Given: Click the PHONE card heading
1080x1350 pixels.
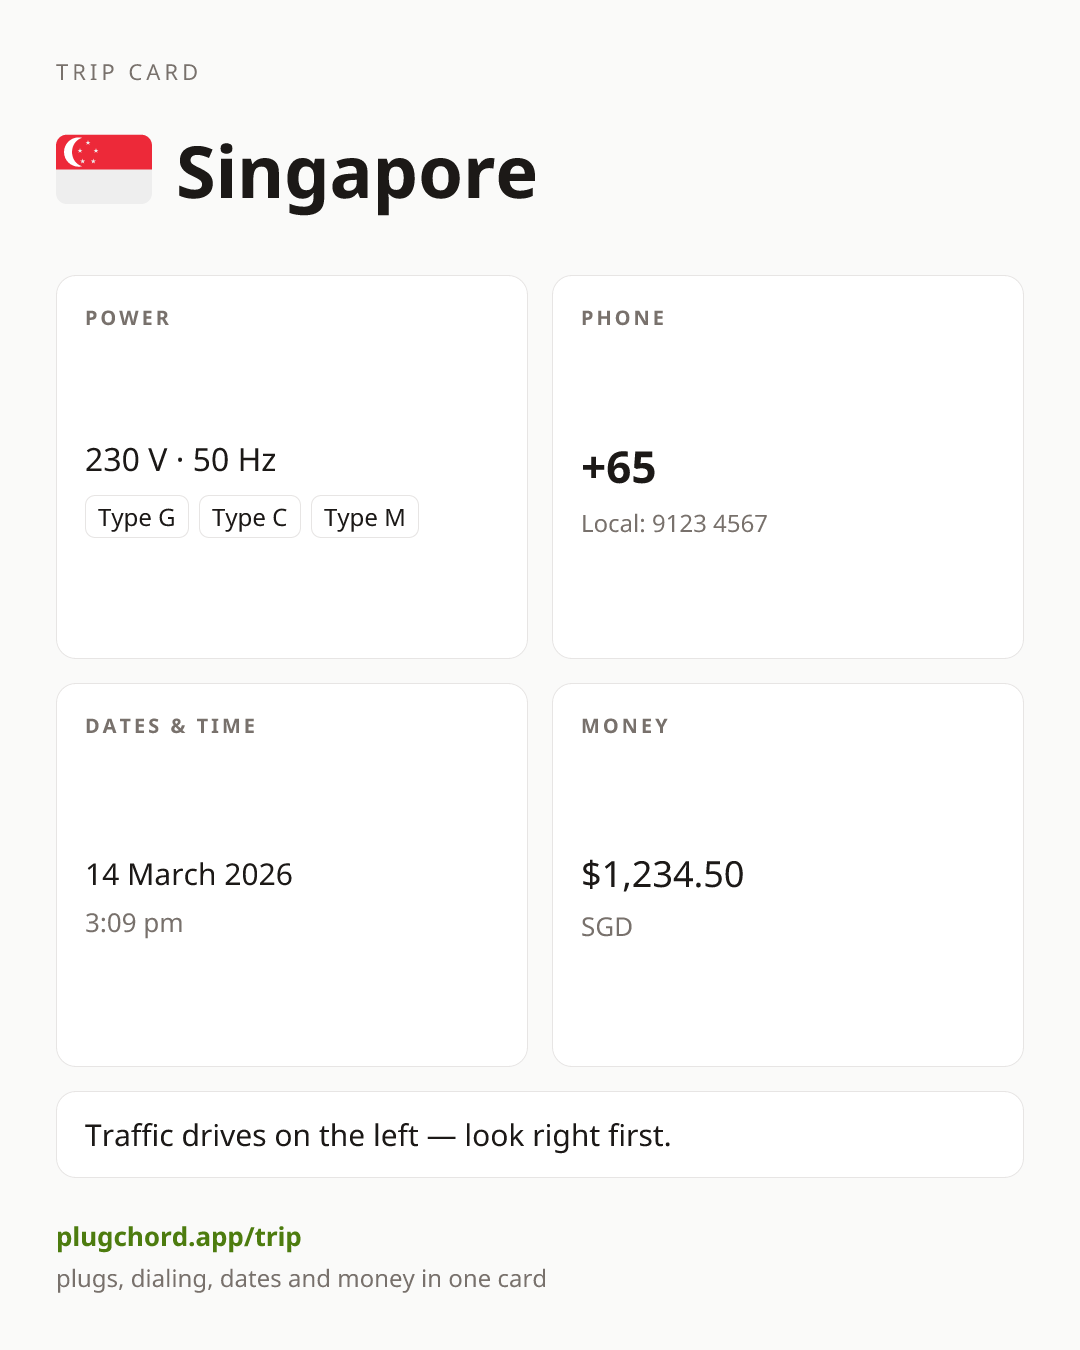Looking at the screenshot, I should (x=624, y=318).
